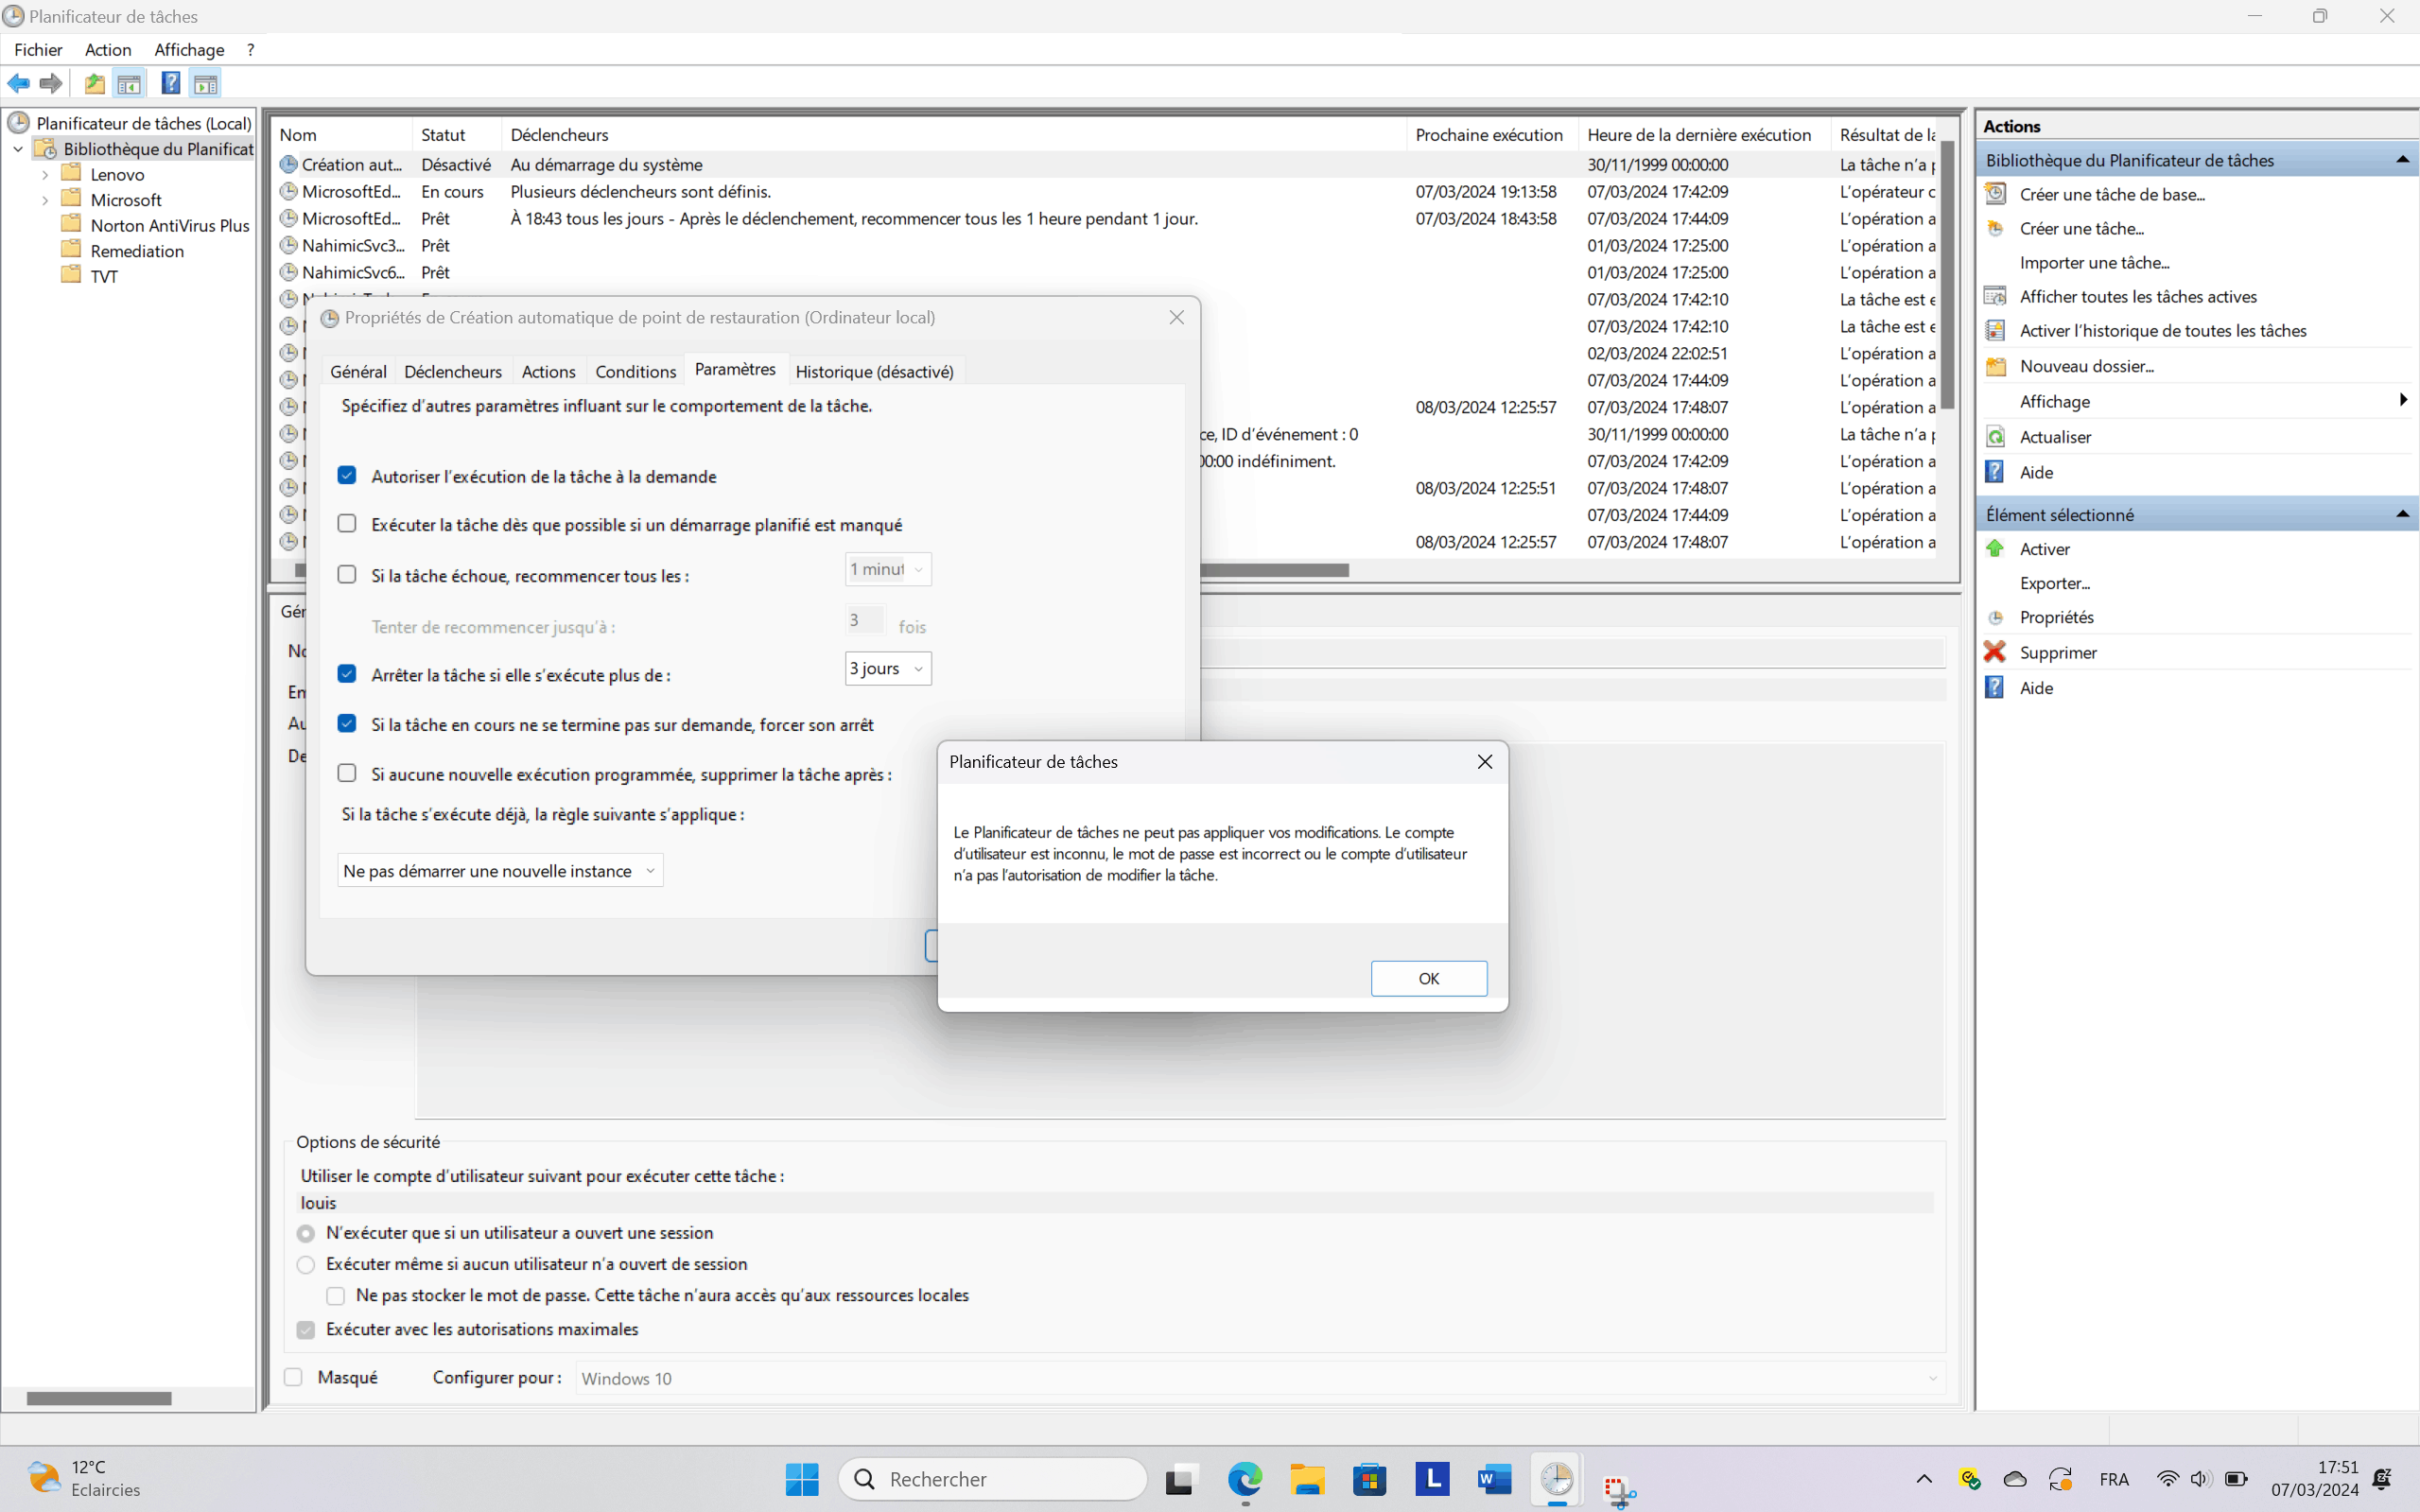The image size is (2420, 1512).
Task: Close the Propriétés de Création automatique dialog
Action: pos(1177,317)
